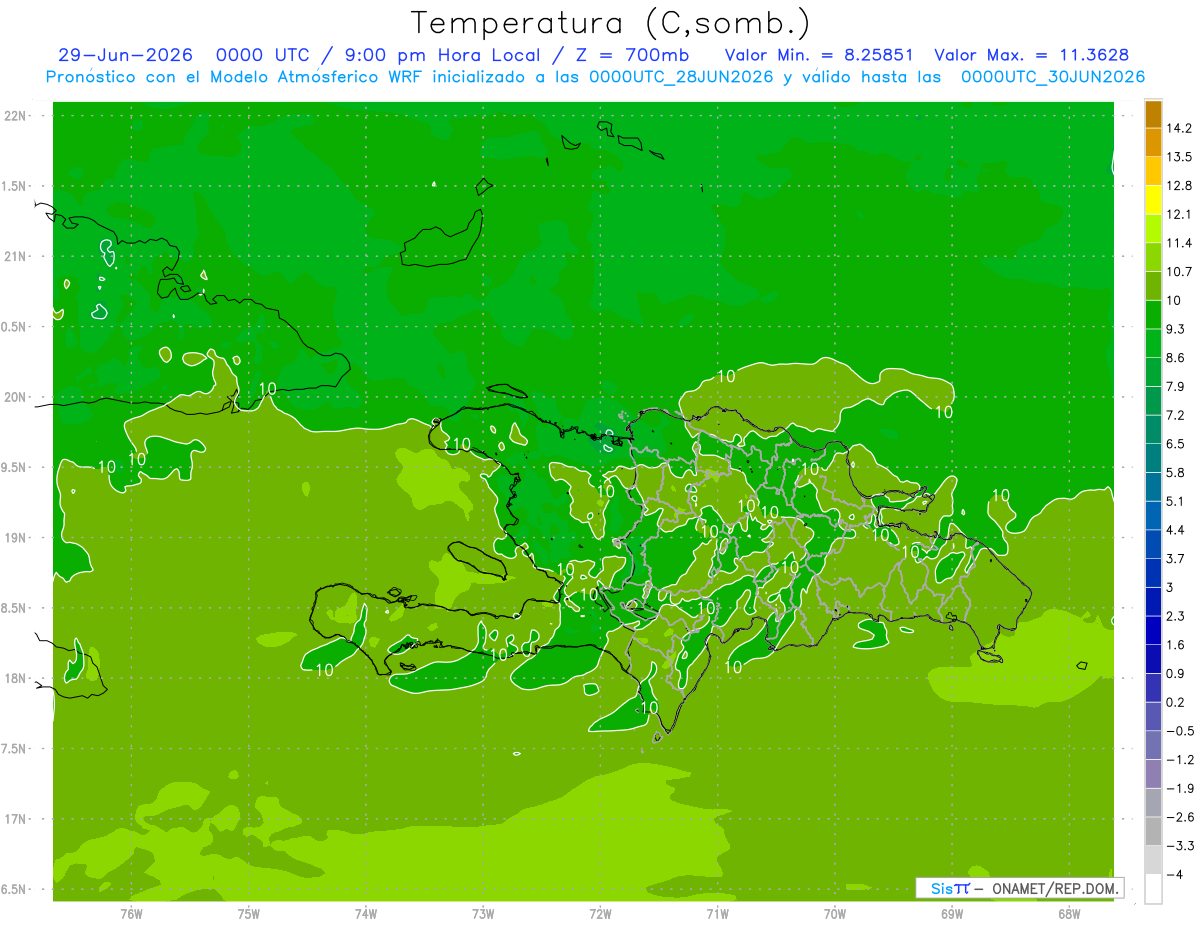1200x927 pixels.
Task: Click the 73W longitude axis label
Action: click(483, 914)
